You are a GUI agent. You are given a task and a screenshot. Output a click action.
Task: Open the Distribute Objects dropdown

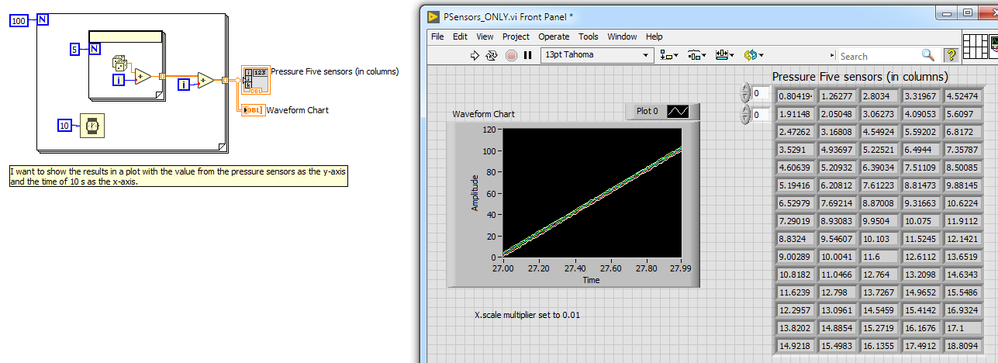[697, 55]
